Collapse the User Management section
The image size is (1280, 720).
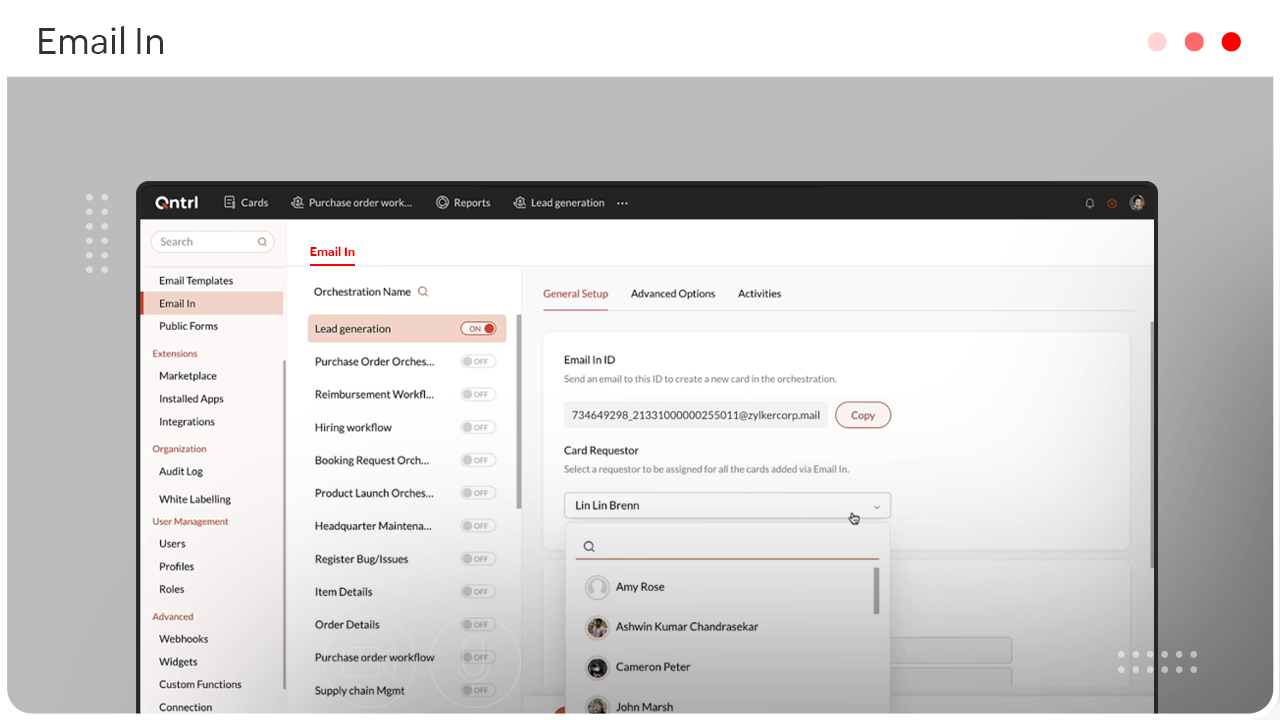[190, 521]
